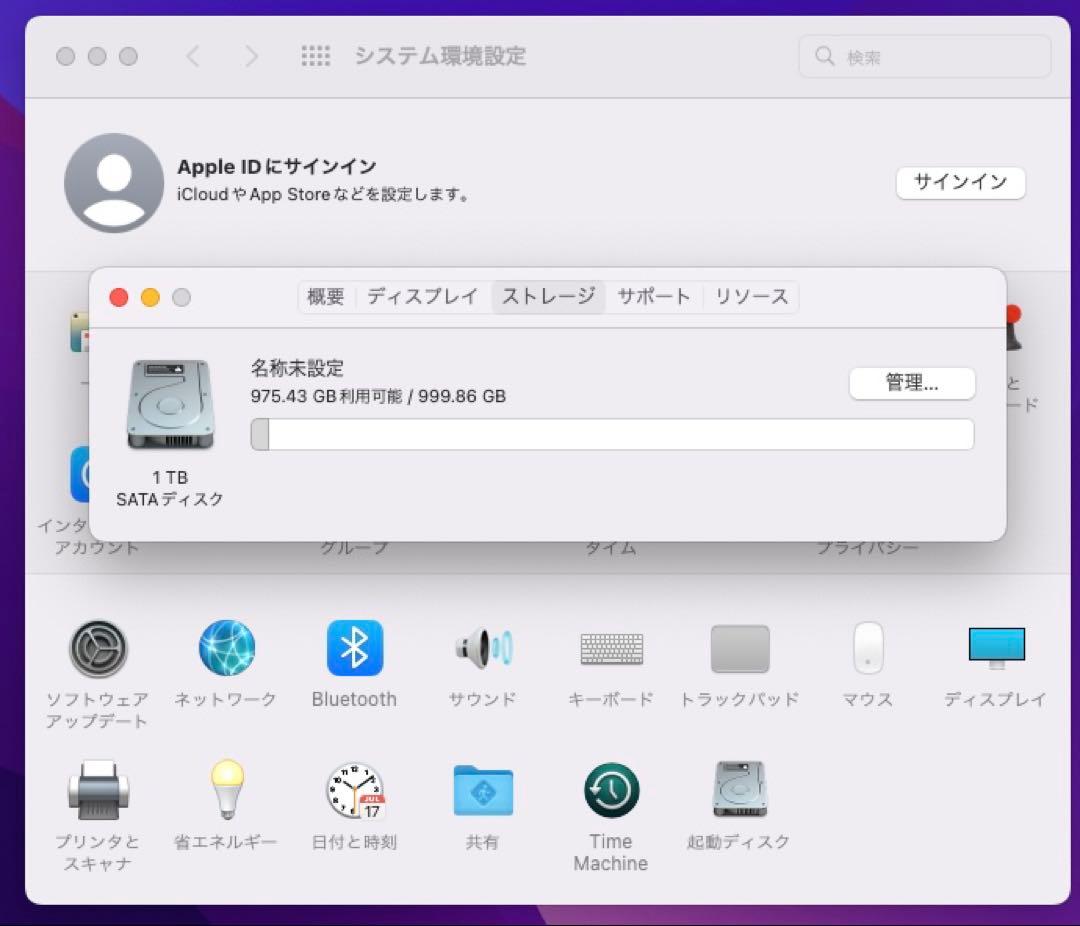Image resolution: width=1080 pixels, height=926 pixels.
Task: Open Bluetooth settings
Action: 354,648
